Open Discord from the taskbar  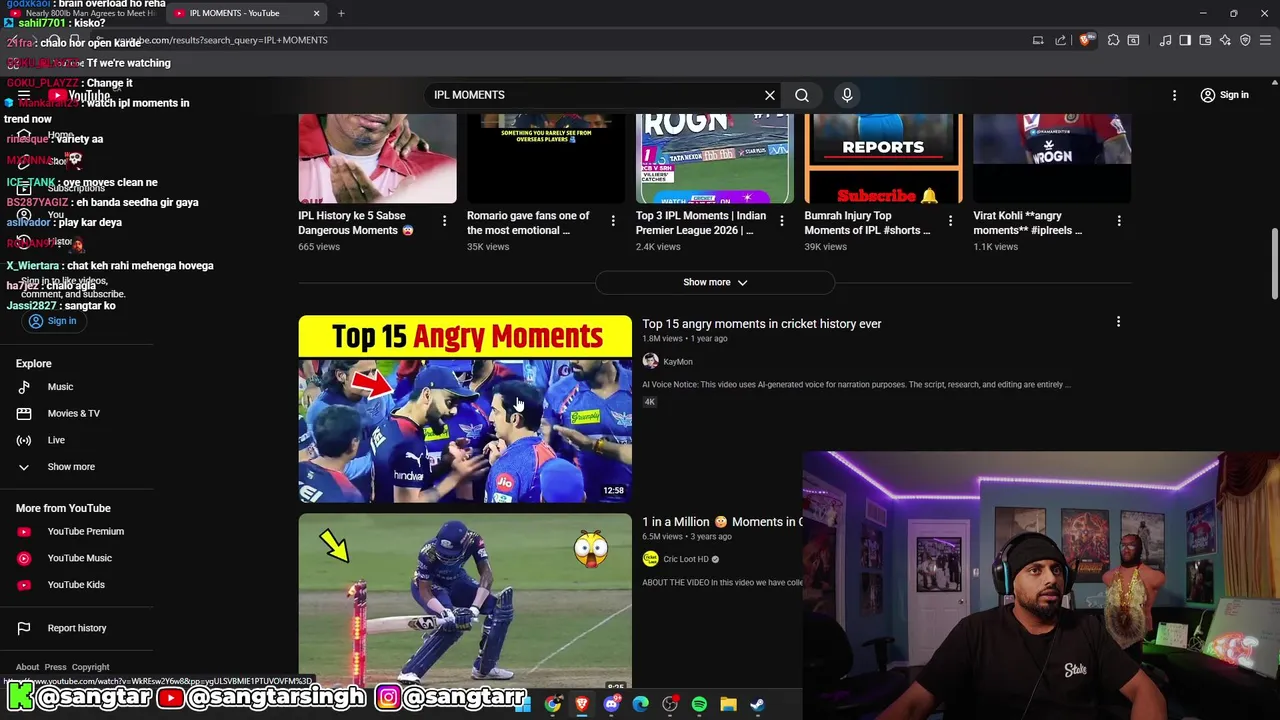pyautogui.click(x=611, y=704)
